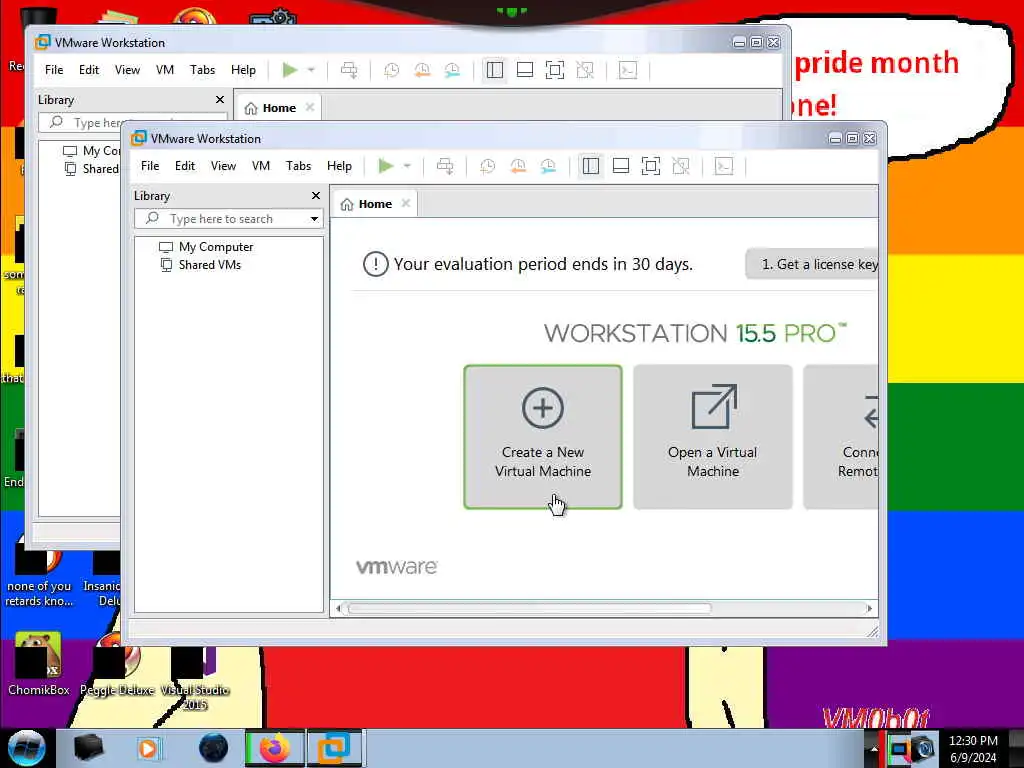
Task: Open ChomikBox desktop icon
Action: pyautogui.click(x=39, y=664)
